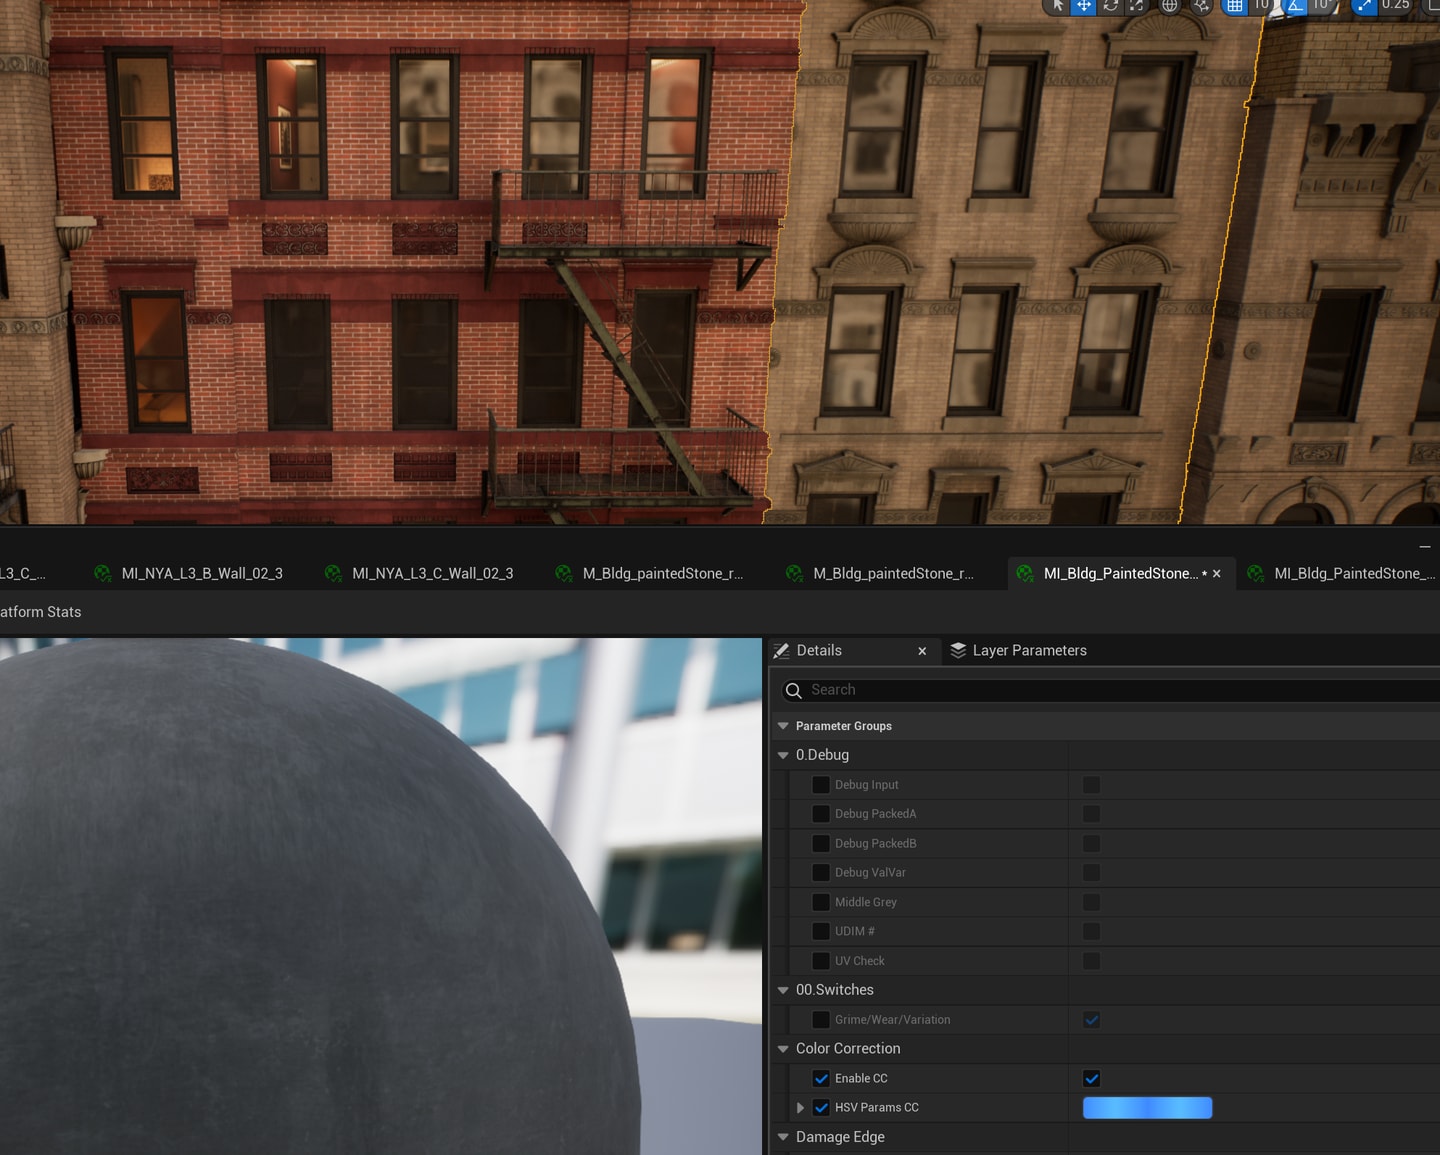Click material icon on MI_NYA_L3_B_Wall_02_3 tab
1440x1155 pixels.
click(103, 573)
